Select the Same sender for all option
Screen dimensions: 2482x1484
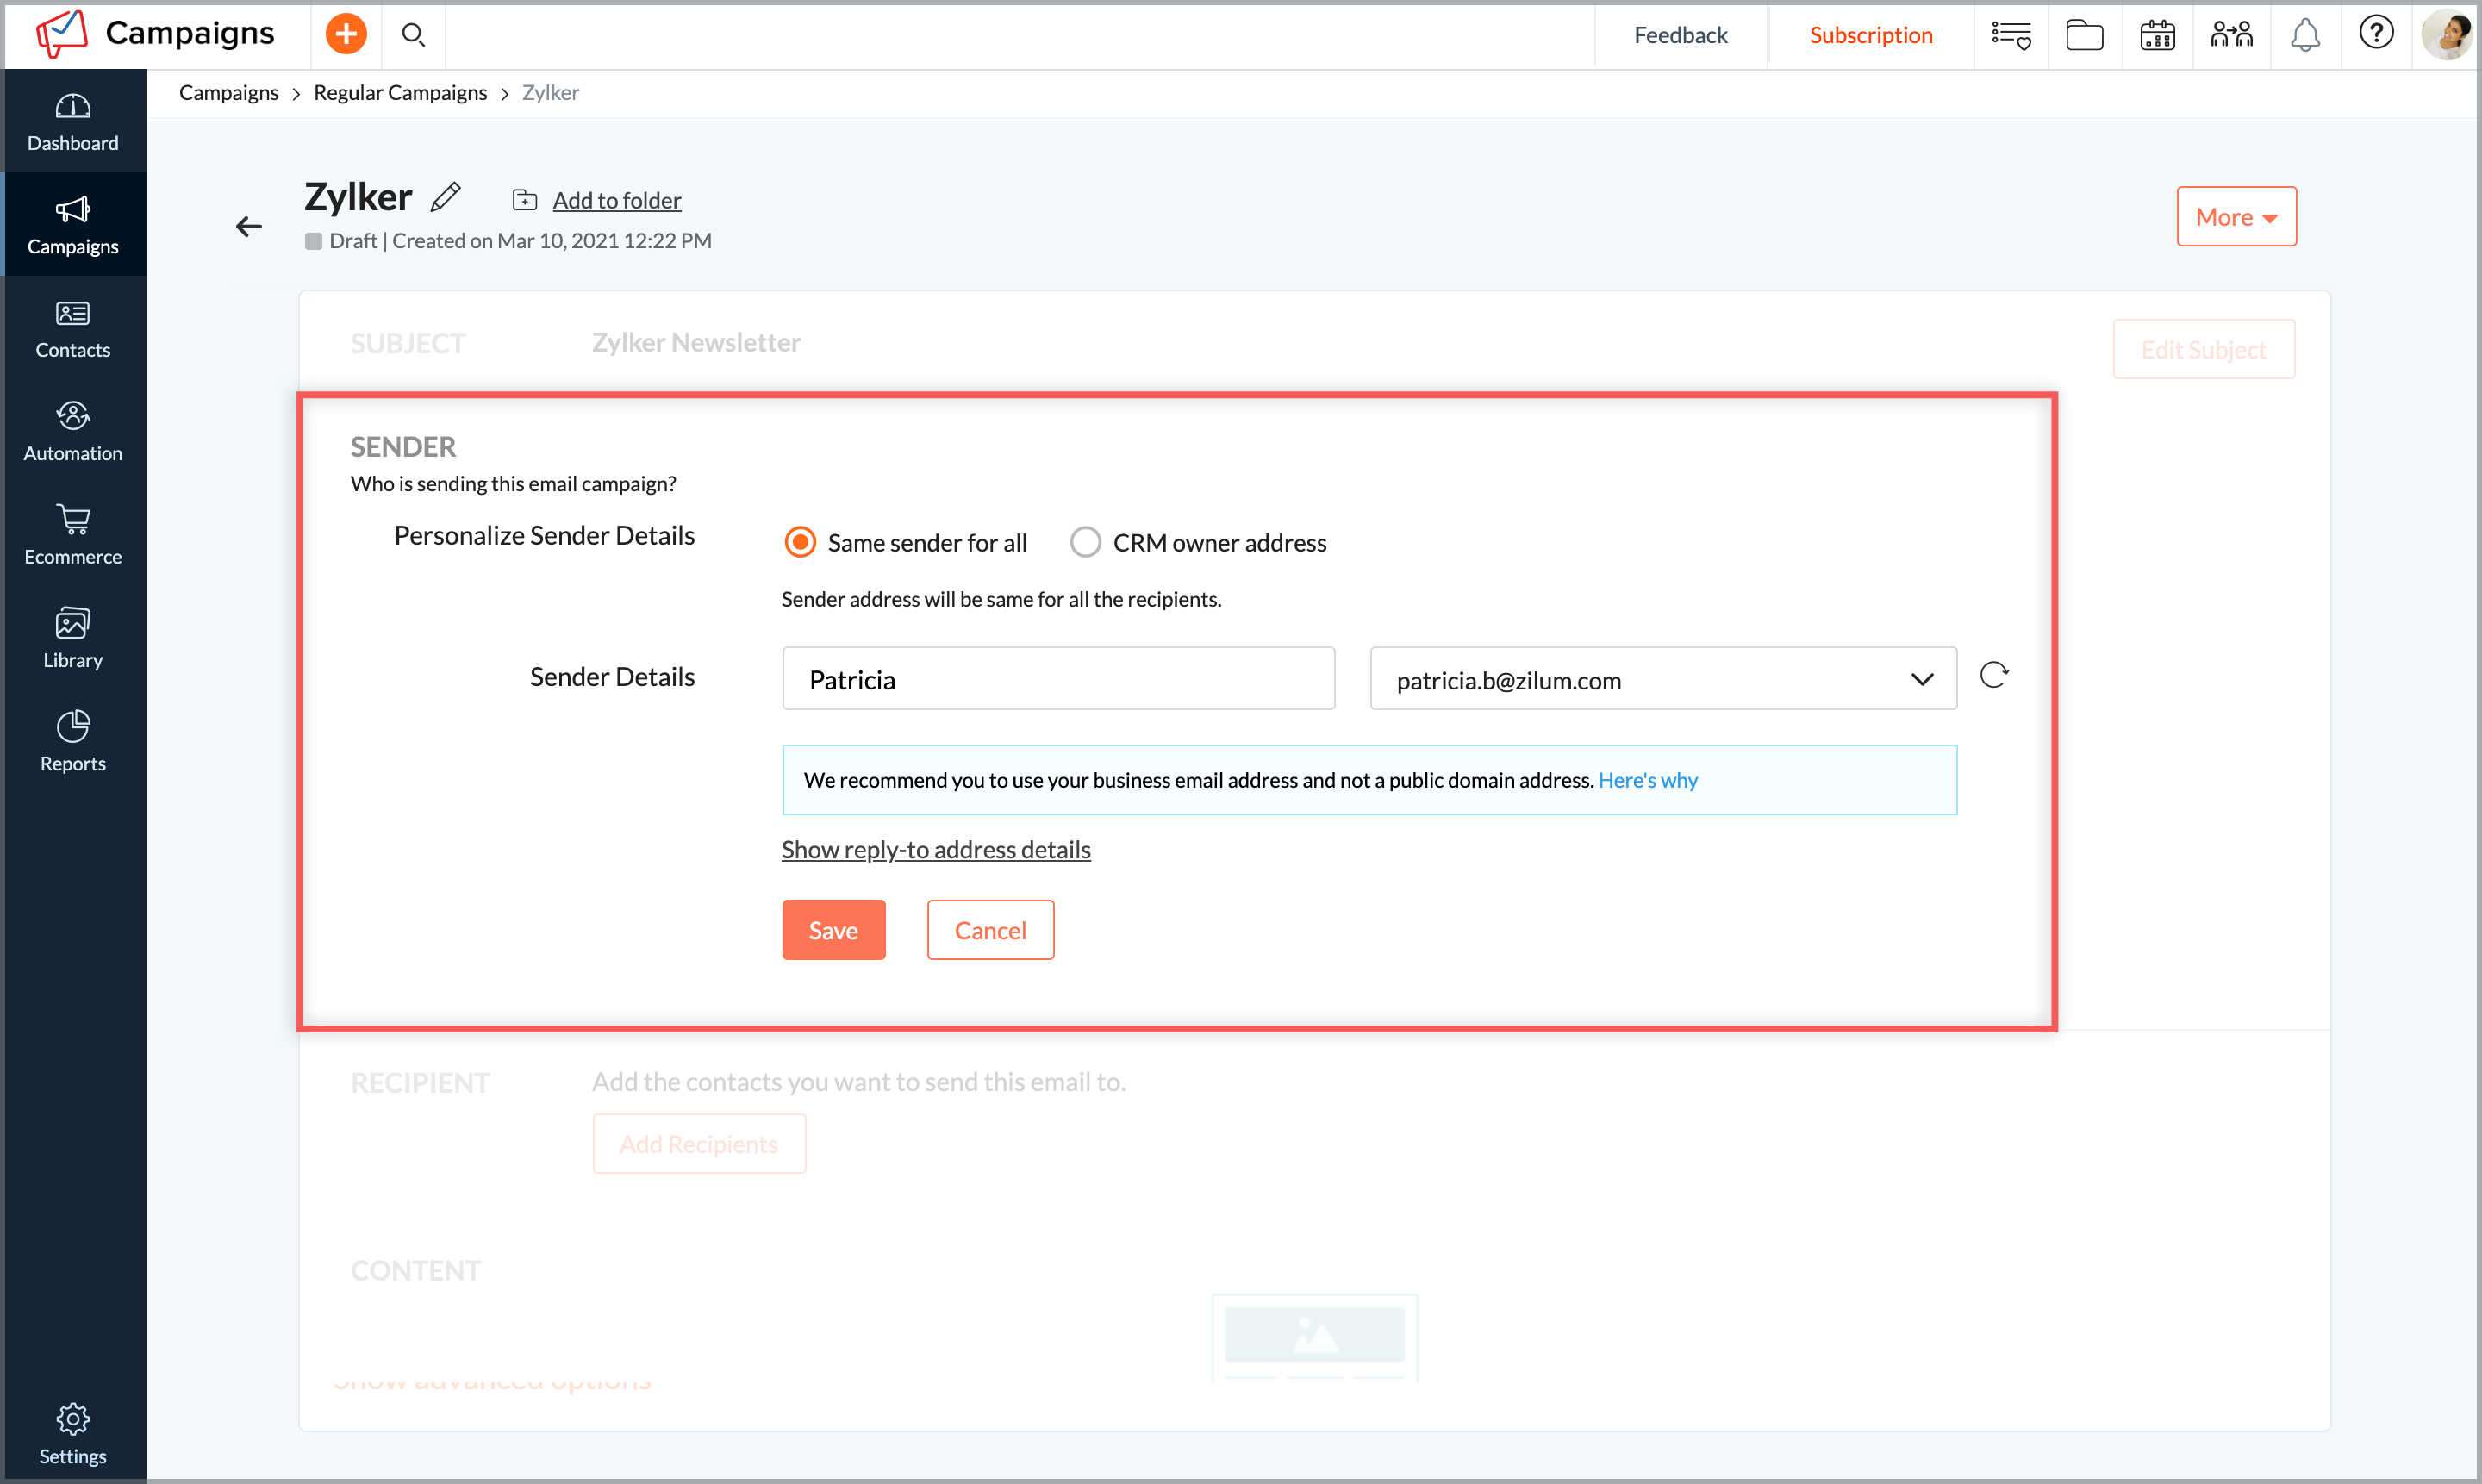pyautogui.click(x=799, y=541)
